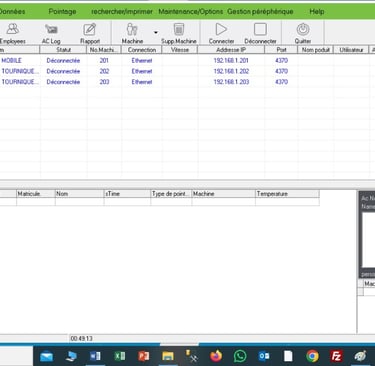Click the Nom poduit column header
The height and width of the screenshot is (366, 375).
pos(316,50)
